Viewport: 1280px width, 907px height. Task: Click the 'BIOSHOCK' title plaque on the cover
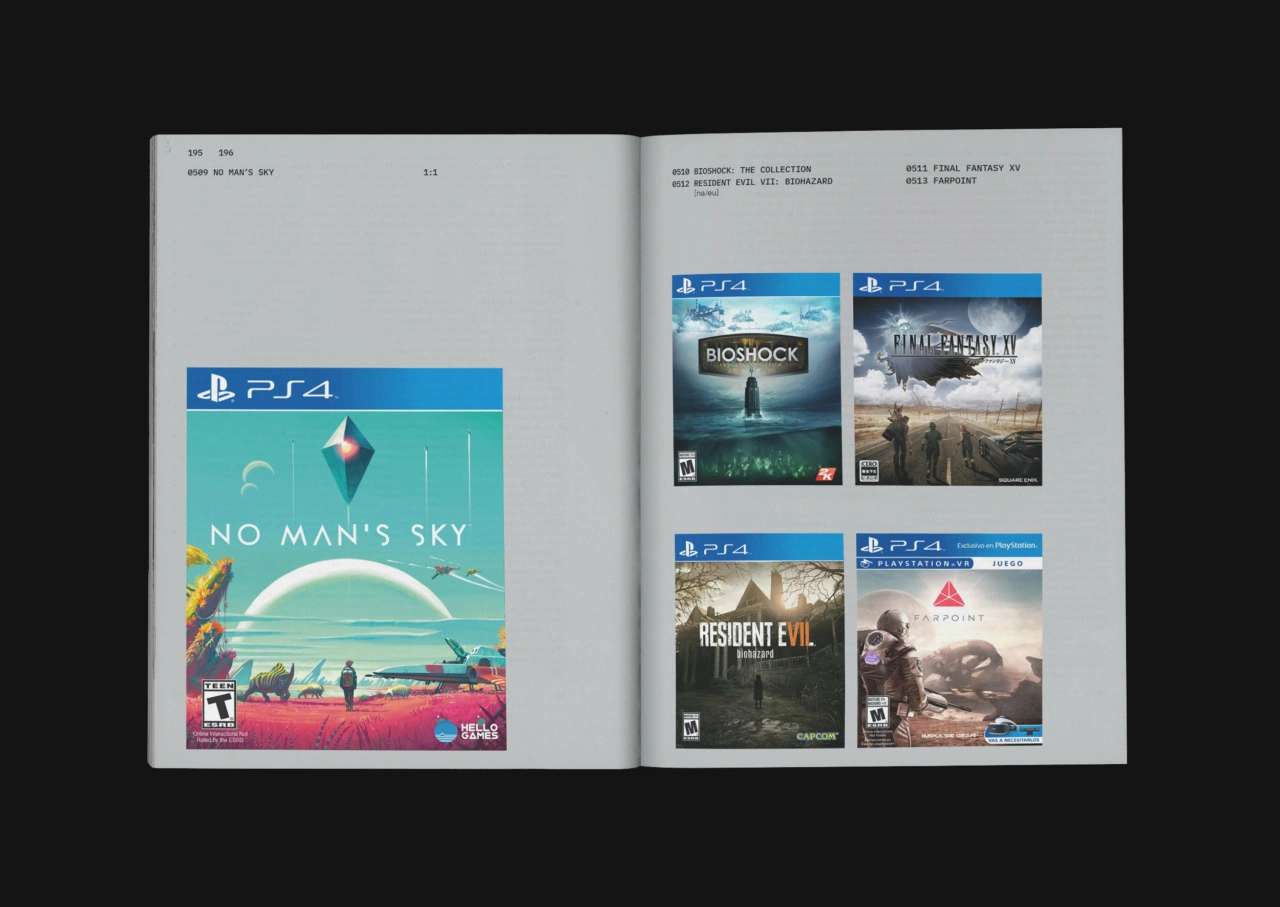(752, 355)
